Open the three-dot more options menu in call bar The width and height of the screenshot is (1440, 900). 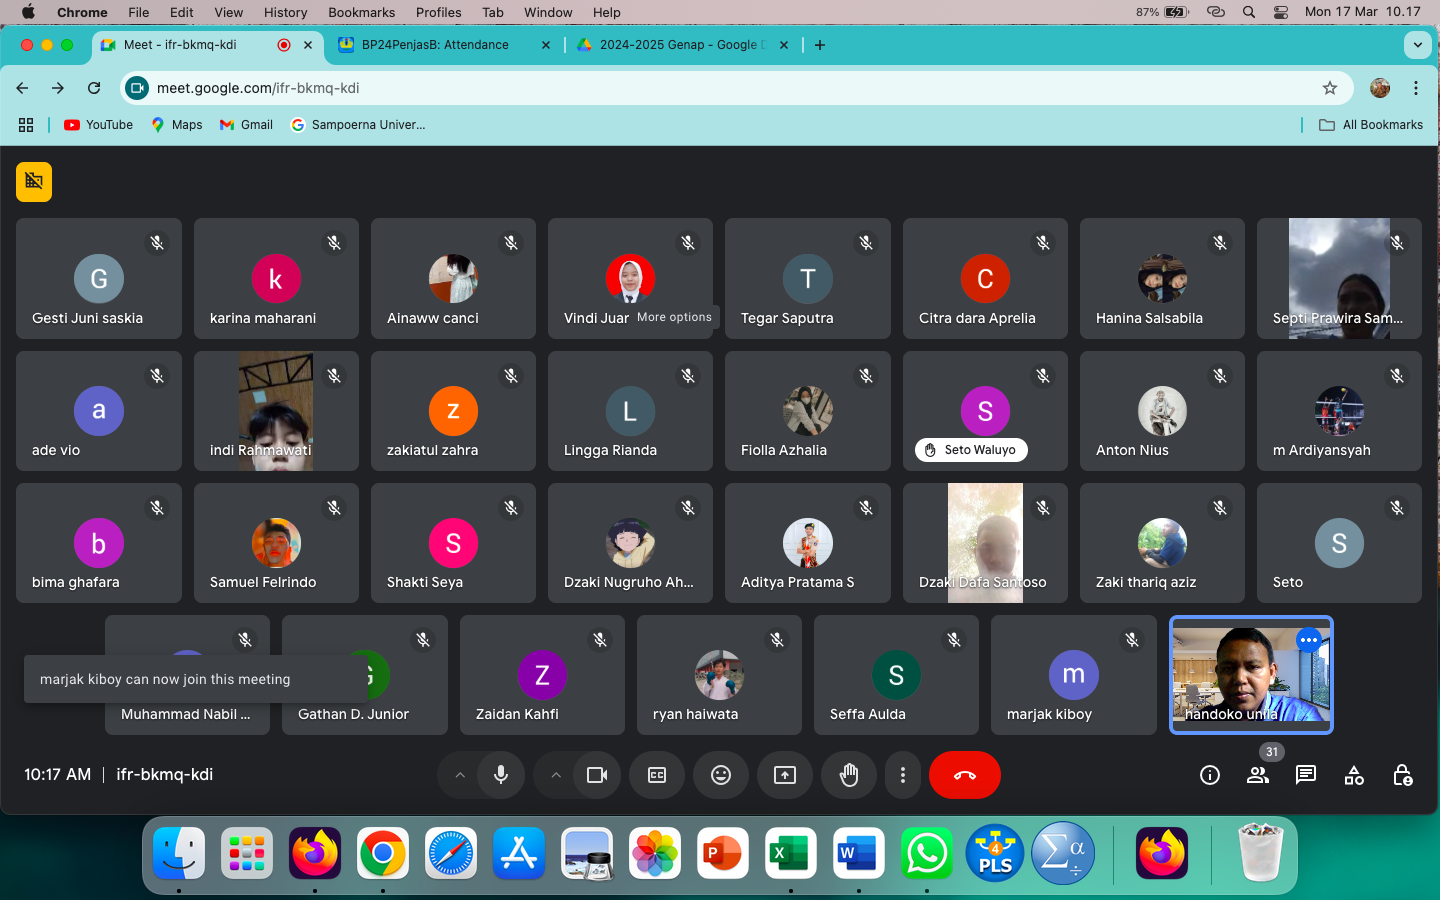point(903,775)
